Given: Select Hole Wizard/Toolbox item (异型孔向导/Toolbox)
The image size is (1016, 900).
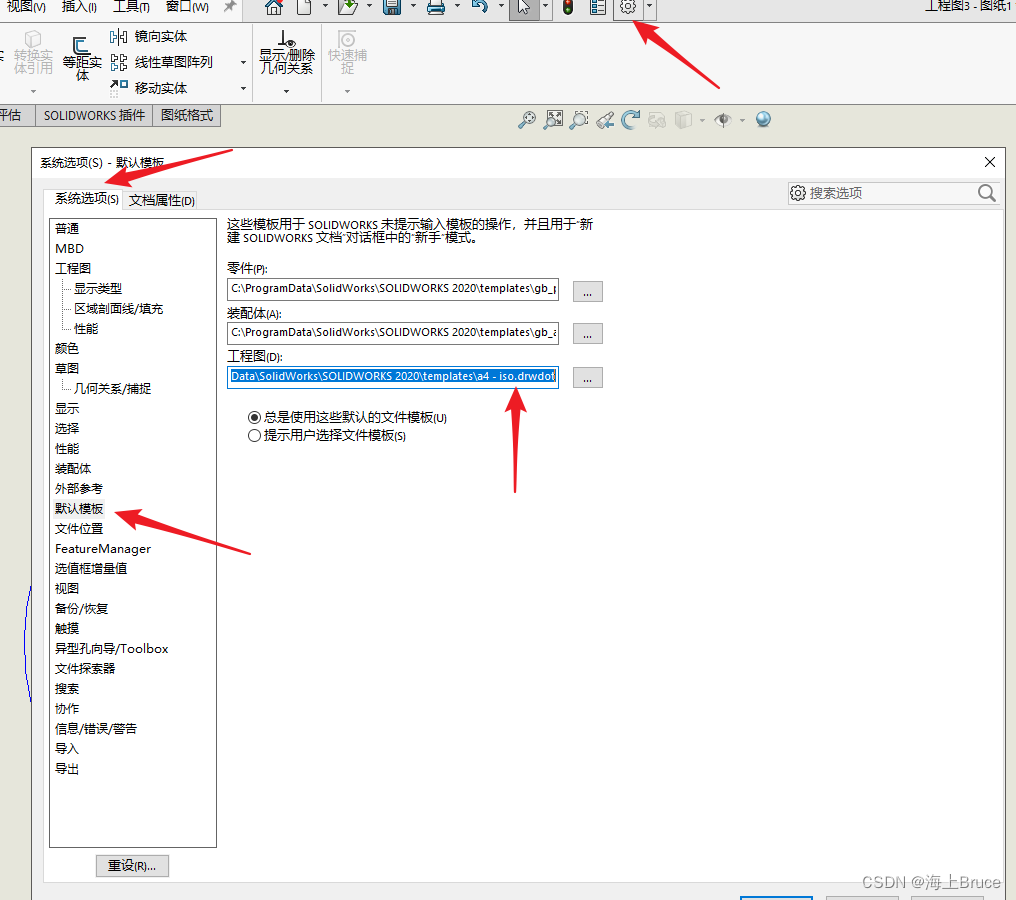Looking at the screenshot, I should click(x=111, y=649).
